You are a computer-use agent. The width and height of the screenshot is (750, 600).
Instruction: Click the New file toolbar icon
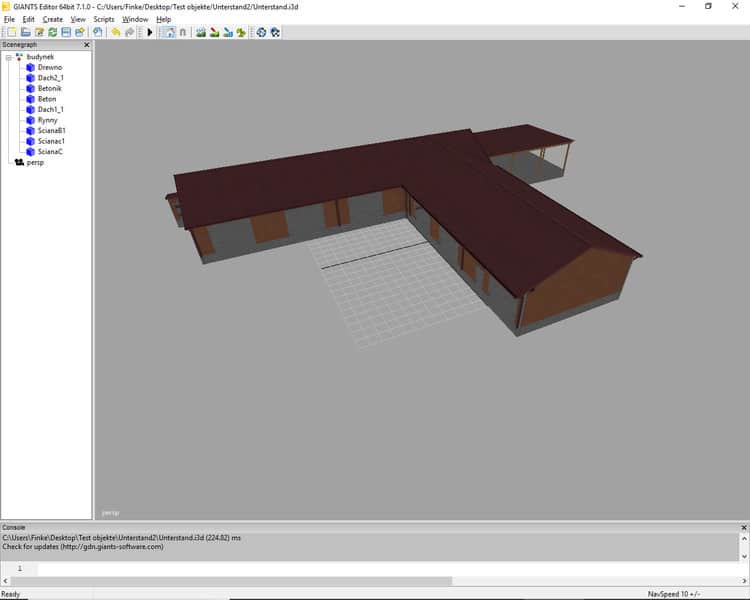pos(11,32)
